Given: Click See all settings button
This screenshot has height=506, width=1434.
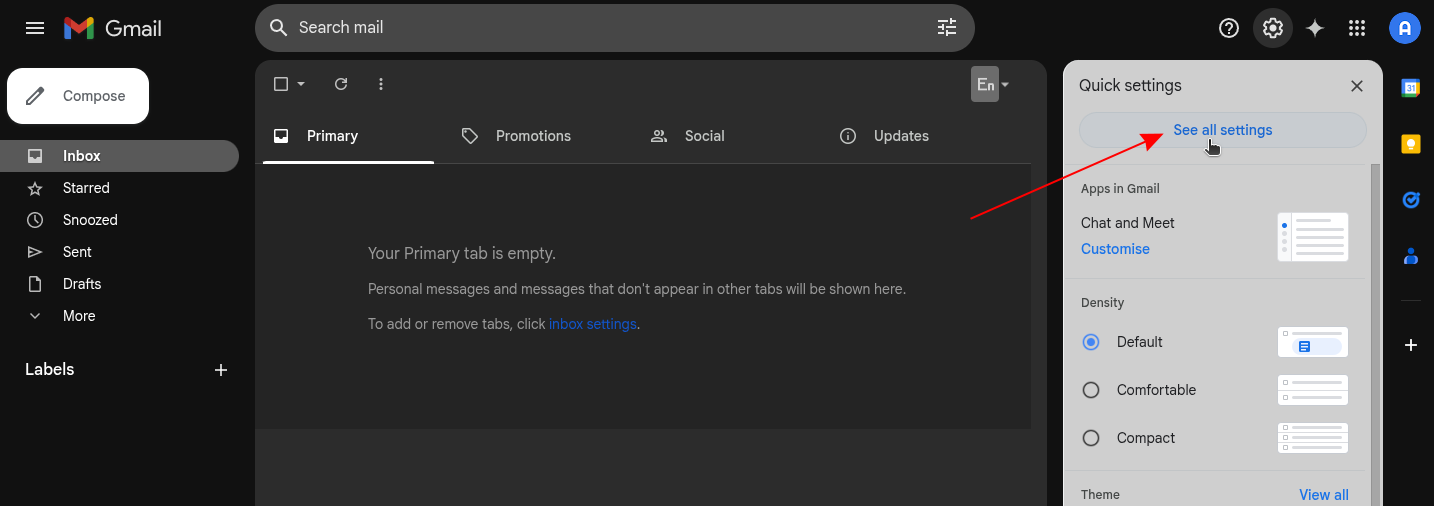Looking at the screenshot, I should pyautogui.click(x=1223, y=130).
